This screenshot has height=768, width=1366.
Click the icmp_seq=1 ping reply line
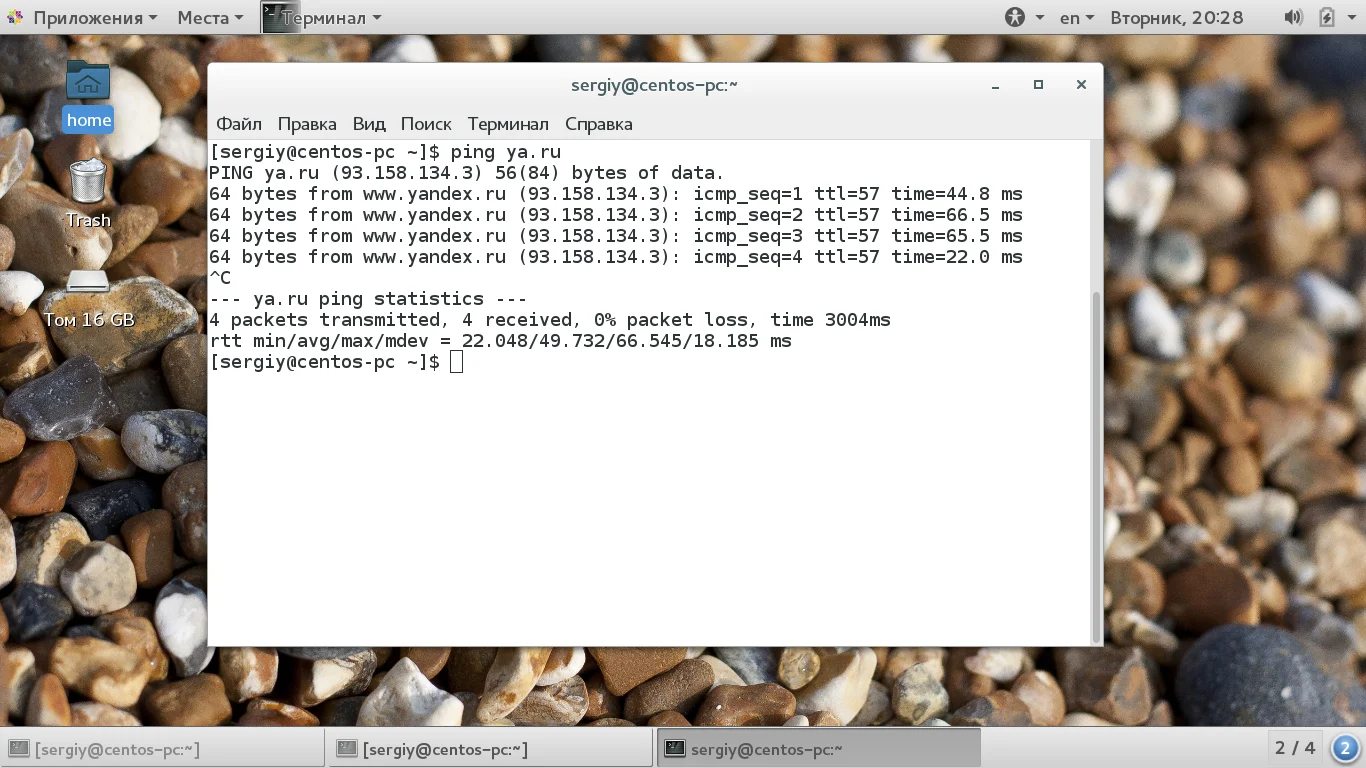[616, 194]
